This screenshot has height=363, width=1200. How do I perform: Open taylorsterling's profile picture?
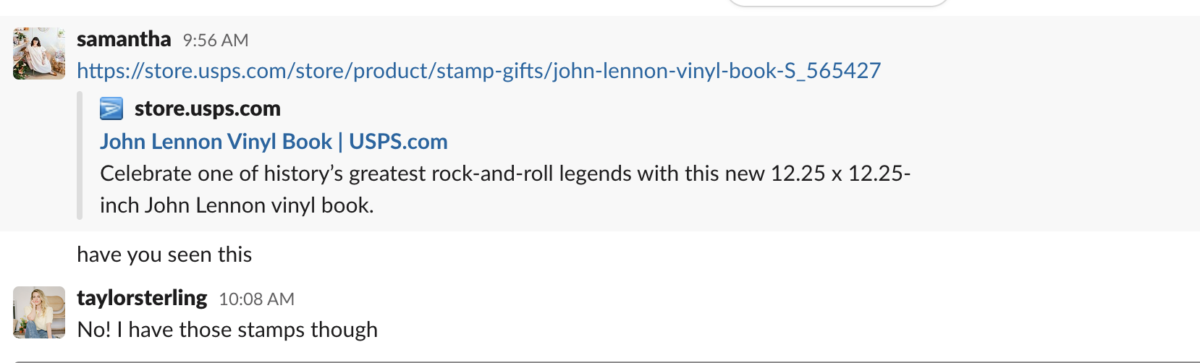[39, 311]
